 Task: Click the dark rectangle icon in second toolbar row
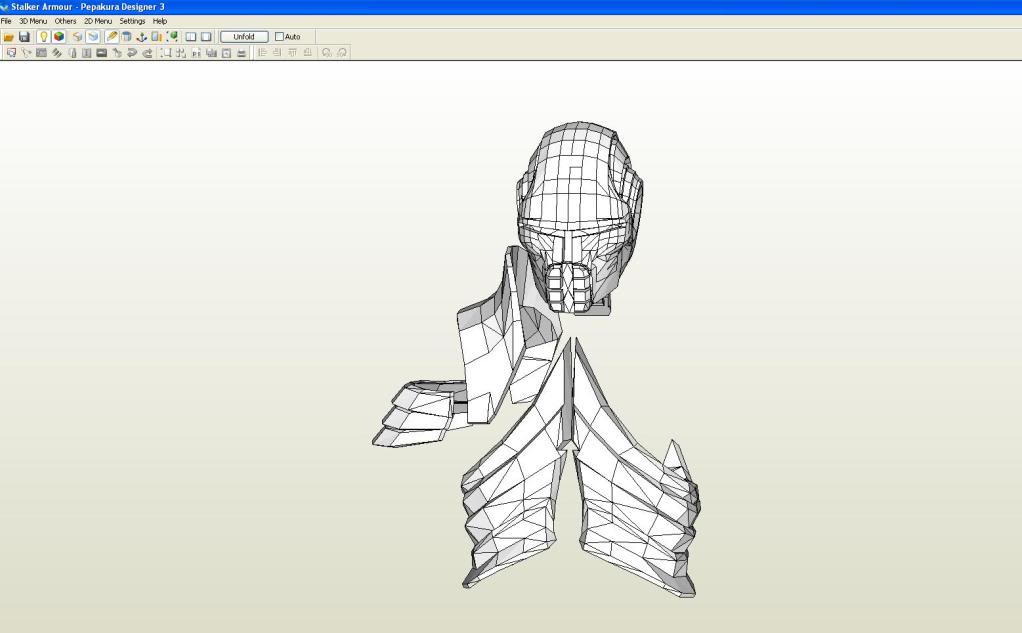102,53
